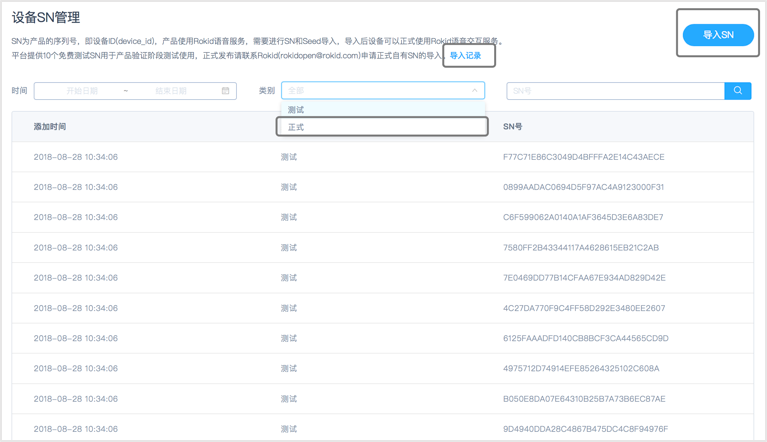767x442 pixels.
Task: Click the 开始日期 start date field
Action: point(82,90)
